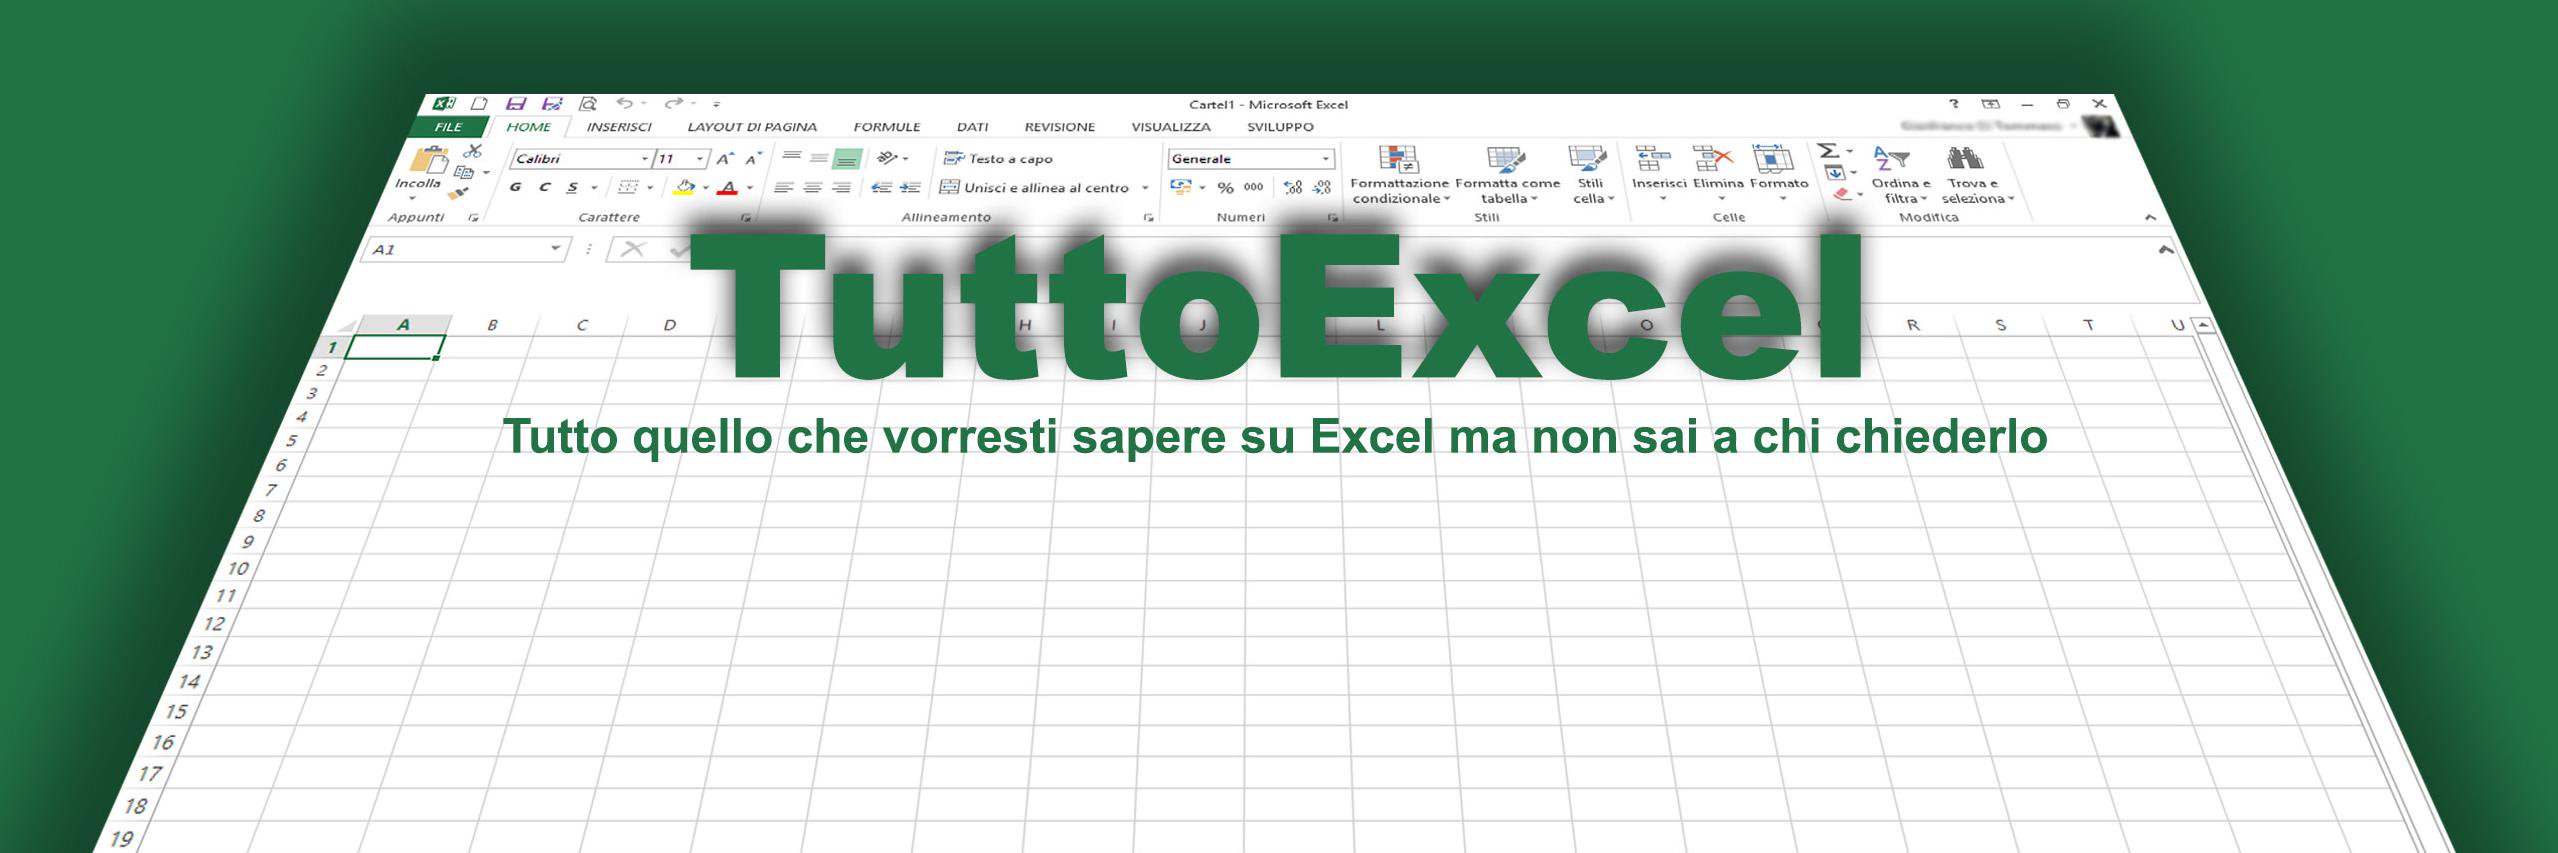The width and height of the screenshot is (2558, 853).
Task: Click the yellow fill color bucket
Action: pos(684,187)
